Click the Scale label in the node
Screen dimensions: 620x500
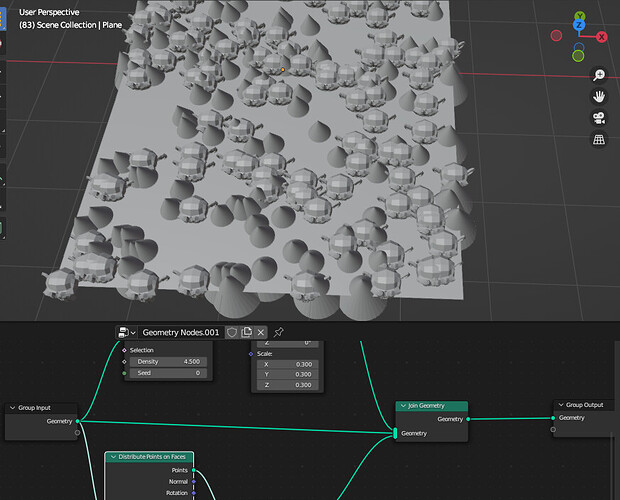point(265,354)
